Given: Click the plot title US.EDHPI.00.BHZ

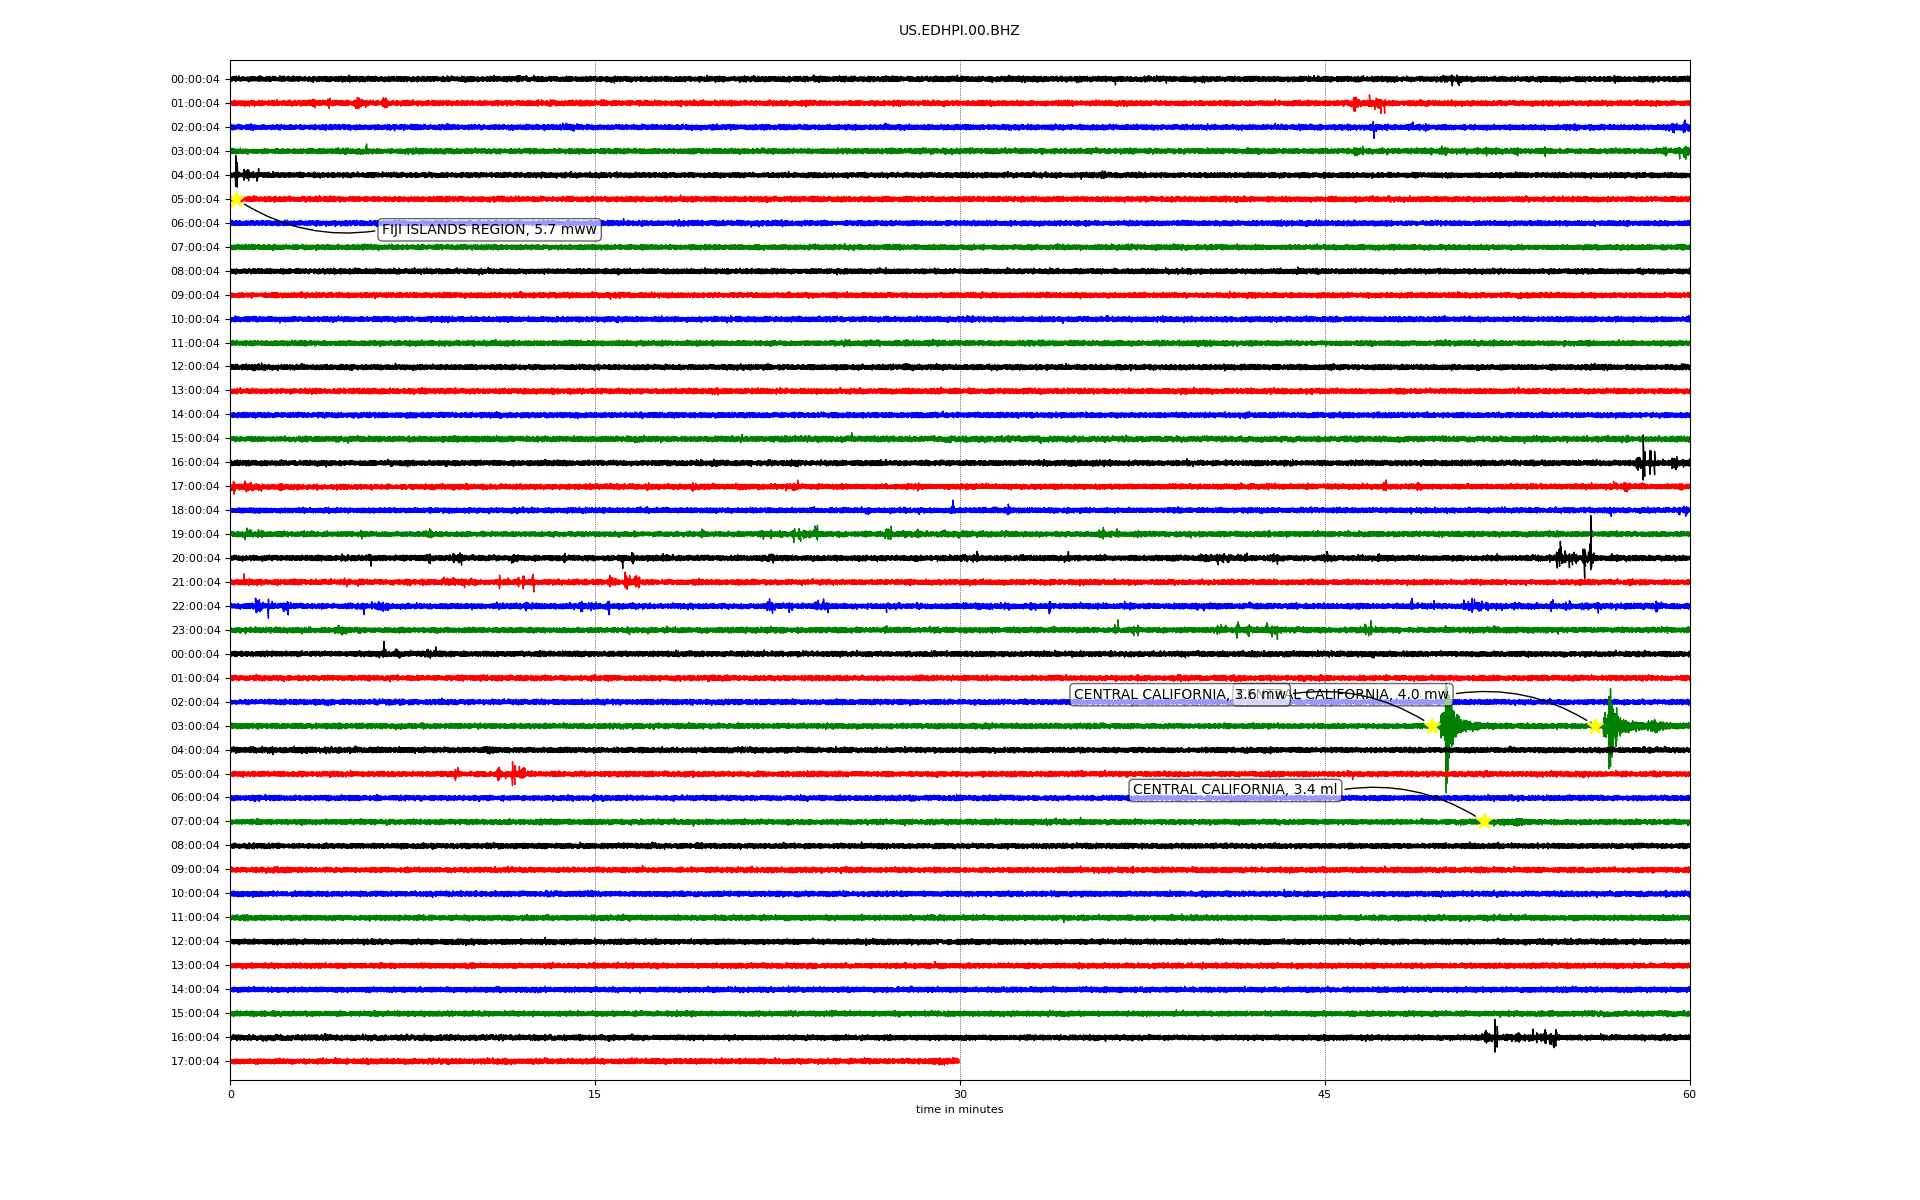Looking at the screenshot, I should click(959, 31).
